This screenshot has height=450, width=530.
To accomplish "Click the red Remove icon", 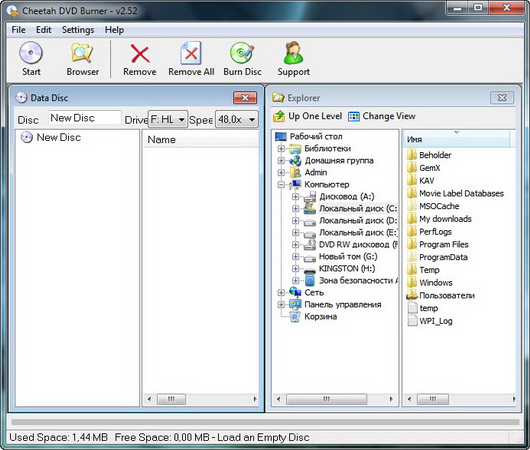I will tap(140, 53).
